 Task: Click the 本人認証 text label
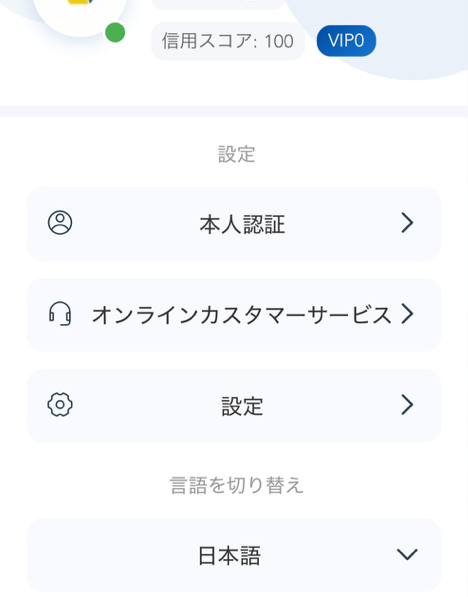point(242,224)
